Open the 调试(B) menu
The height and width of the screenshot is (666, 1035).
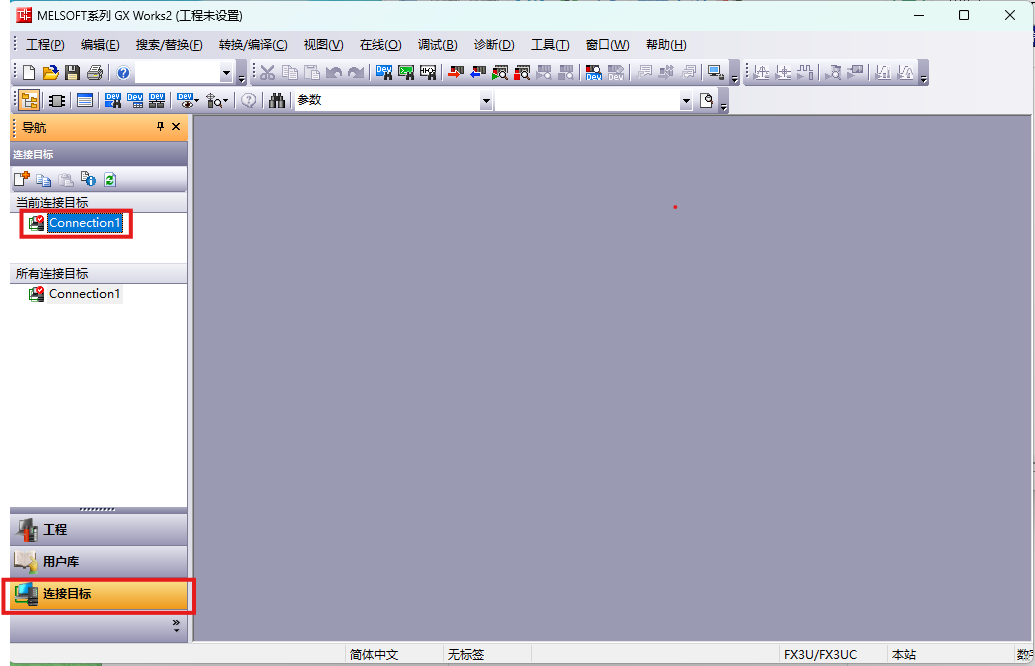point(438,45)
